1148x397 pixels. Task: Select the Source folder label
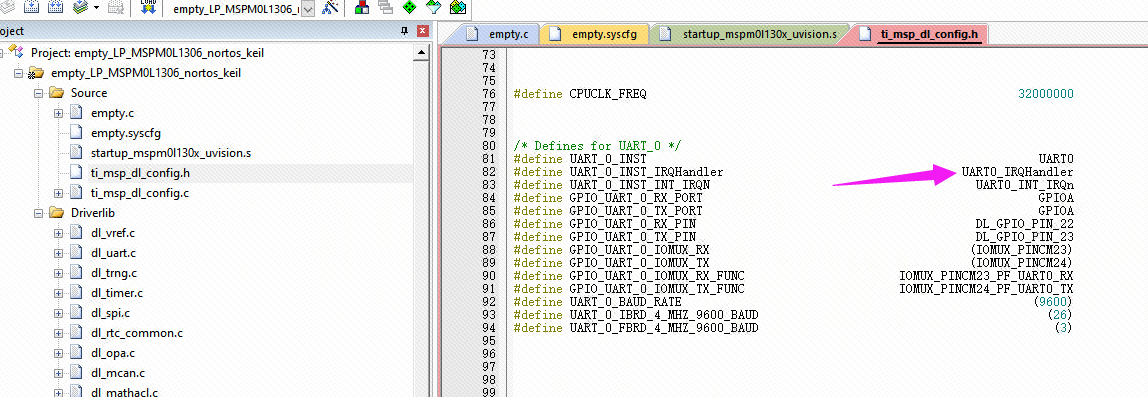(89, 93)
